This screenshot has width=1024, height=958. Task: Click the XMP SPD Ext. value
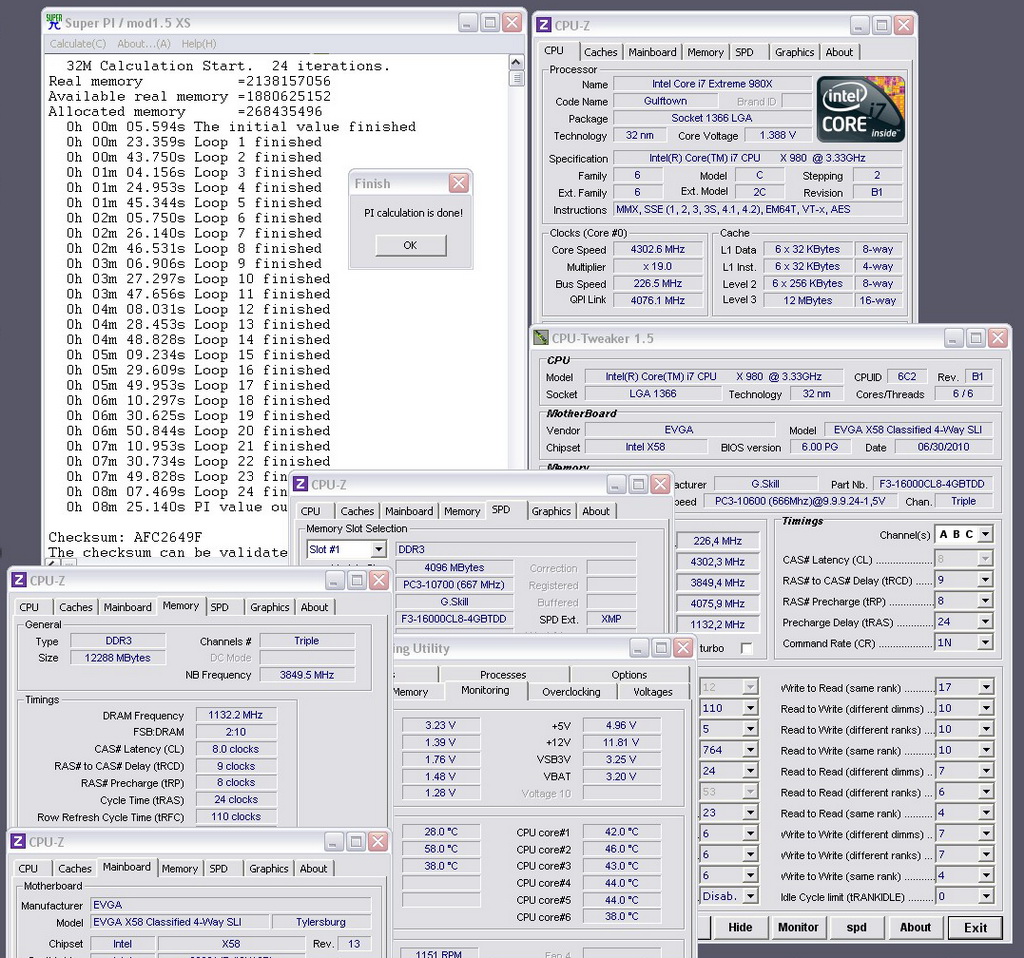click(x=611, y=618)
